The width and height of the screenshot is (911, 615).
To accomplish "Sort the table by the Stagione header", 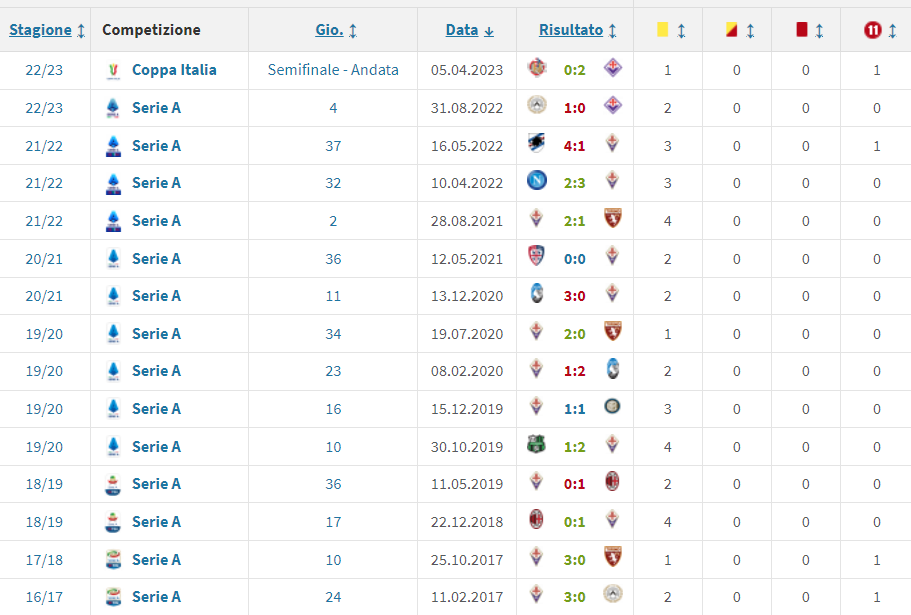I will pyautogui.click(x=40, y=30).
